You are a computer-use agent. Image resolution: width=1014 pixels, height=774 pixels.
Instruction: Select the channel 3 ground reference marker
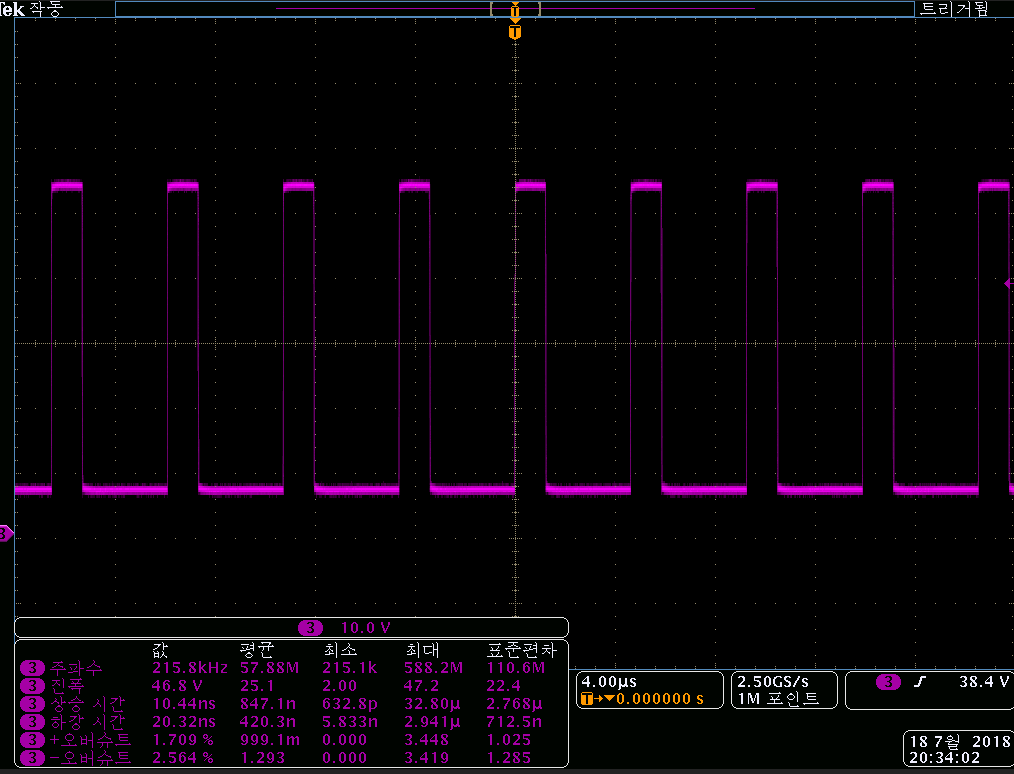pyautogui.click(x=6, y=533)
